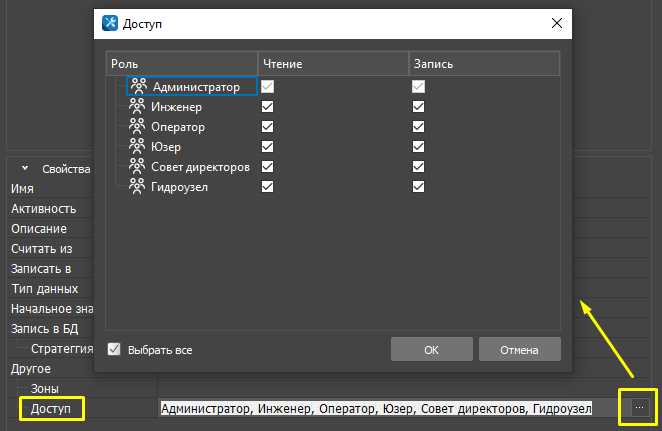Click the Администратор role group icon
The width and height of the screenshot is (662, 431).
tap(138, 87)
